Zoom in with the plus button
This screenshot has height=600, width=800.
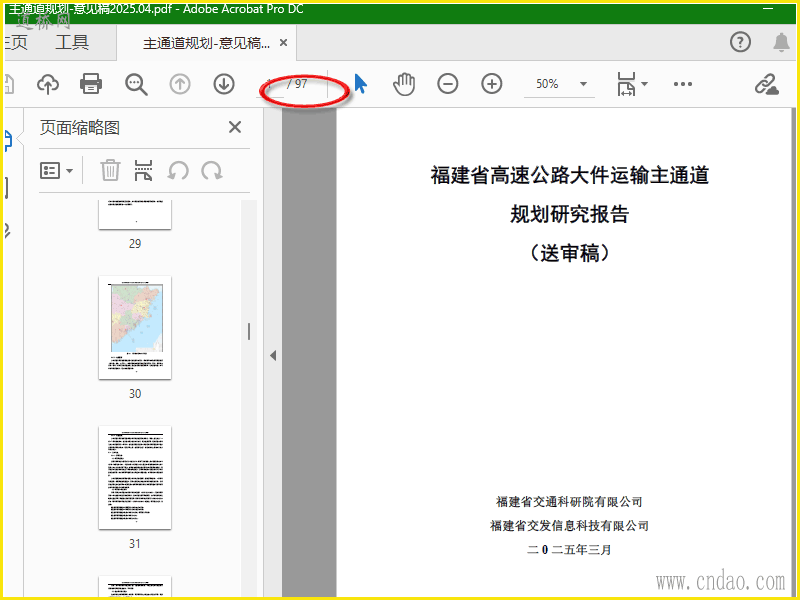point(492,84)
